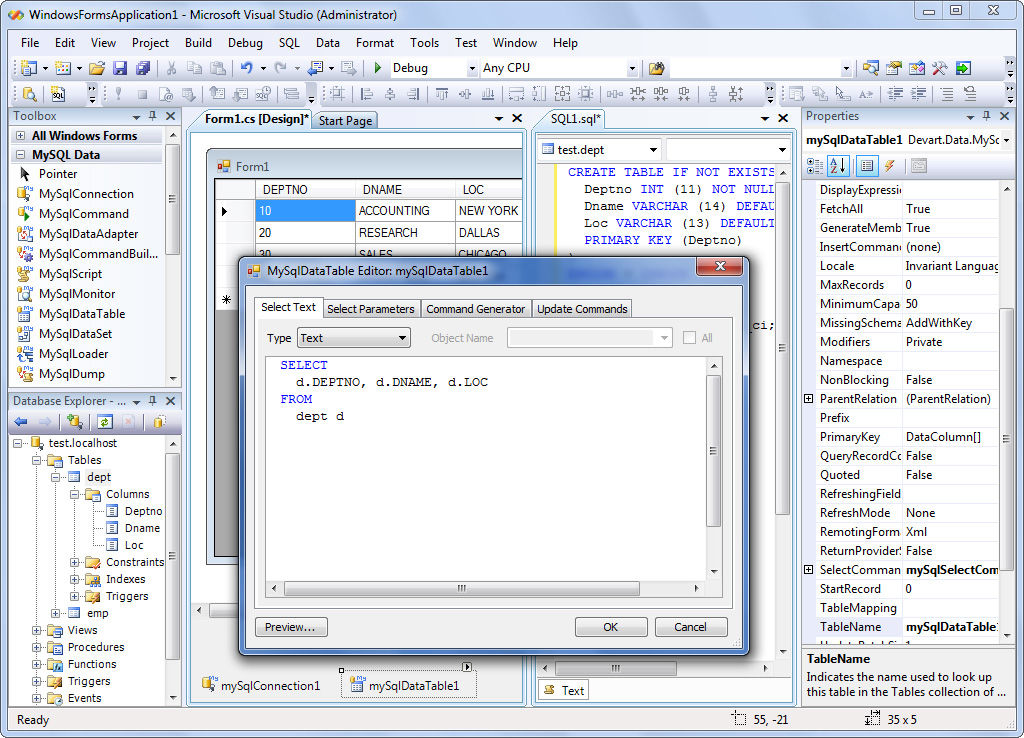This screenshot has width=1024, height=738.
Task: Select the Loc column in tree
Action: pos(134,545)
